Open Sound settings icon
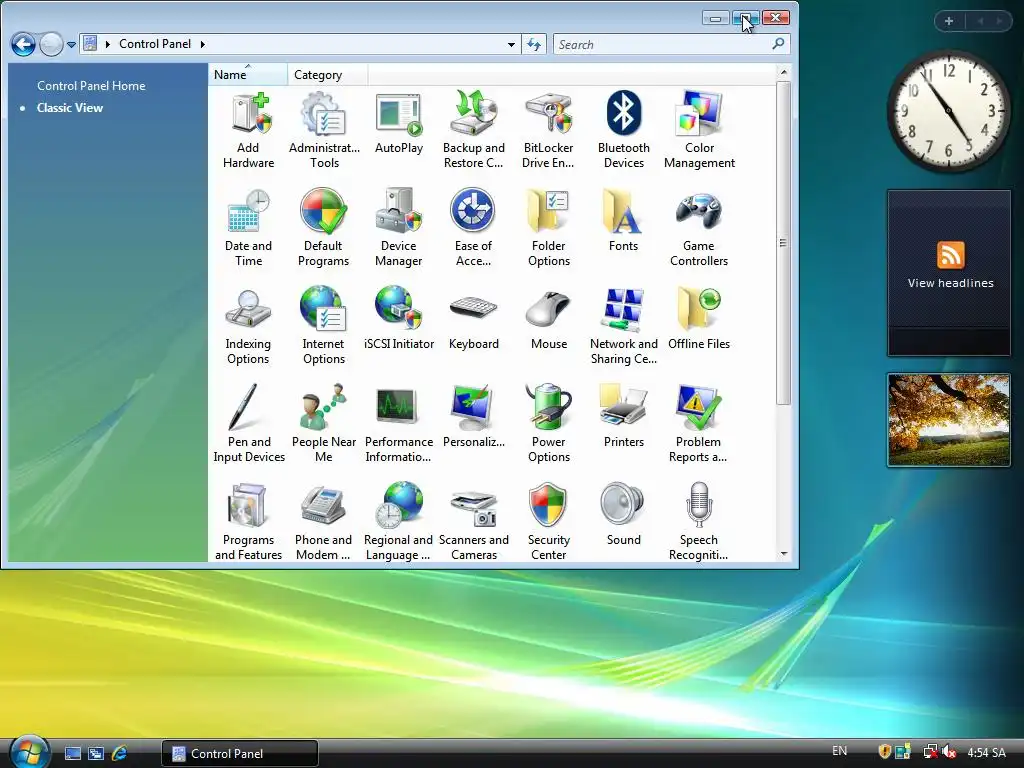Viewport: 1024px width, 768px height. 623,515
